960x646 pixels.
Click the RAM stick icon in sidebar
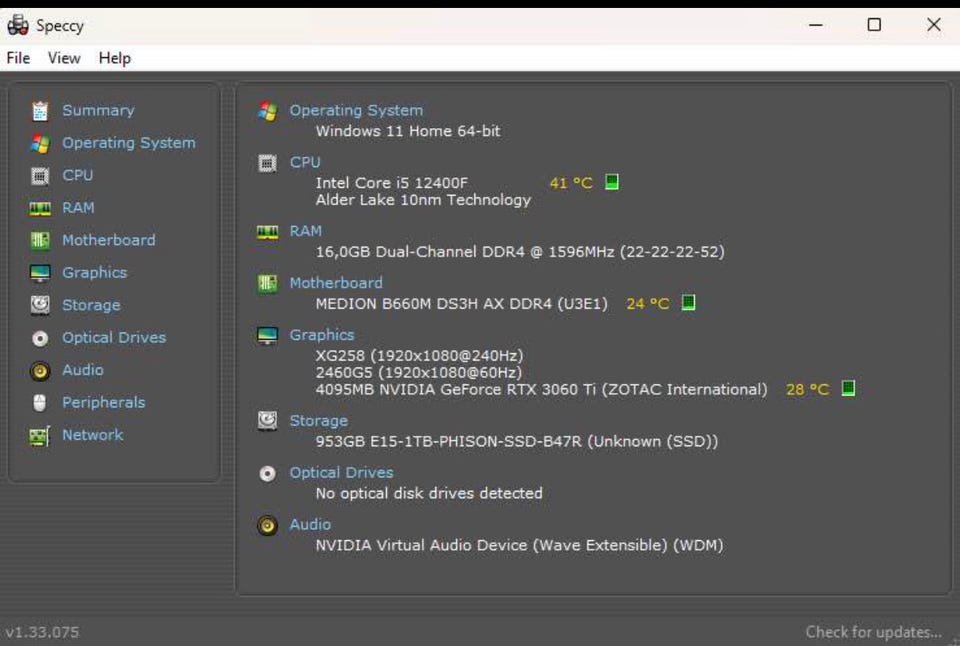click(40, 209)
